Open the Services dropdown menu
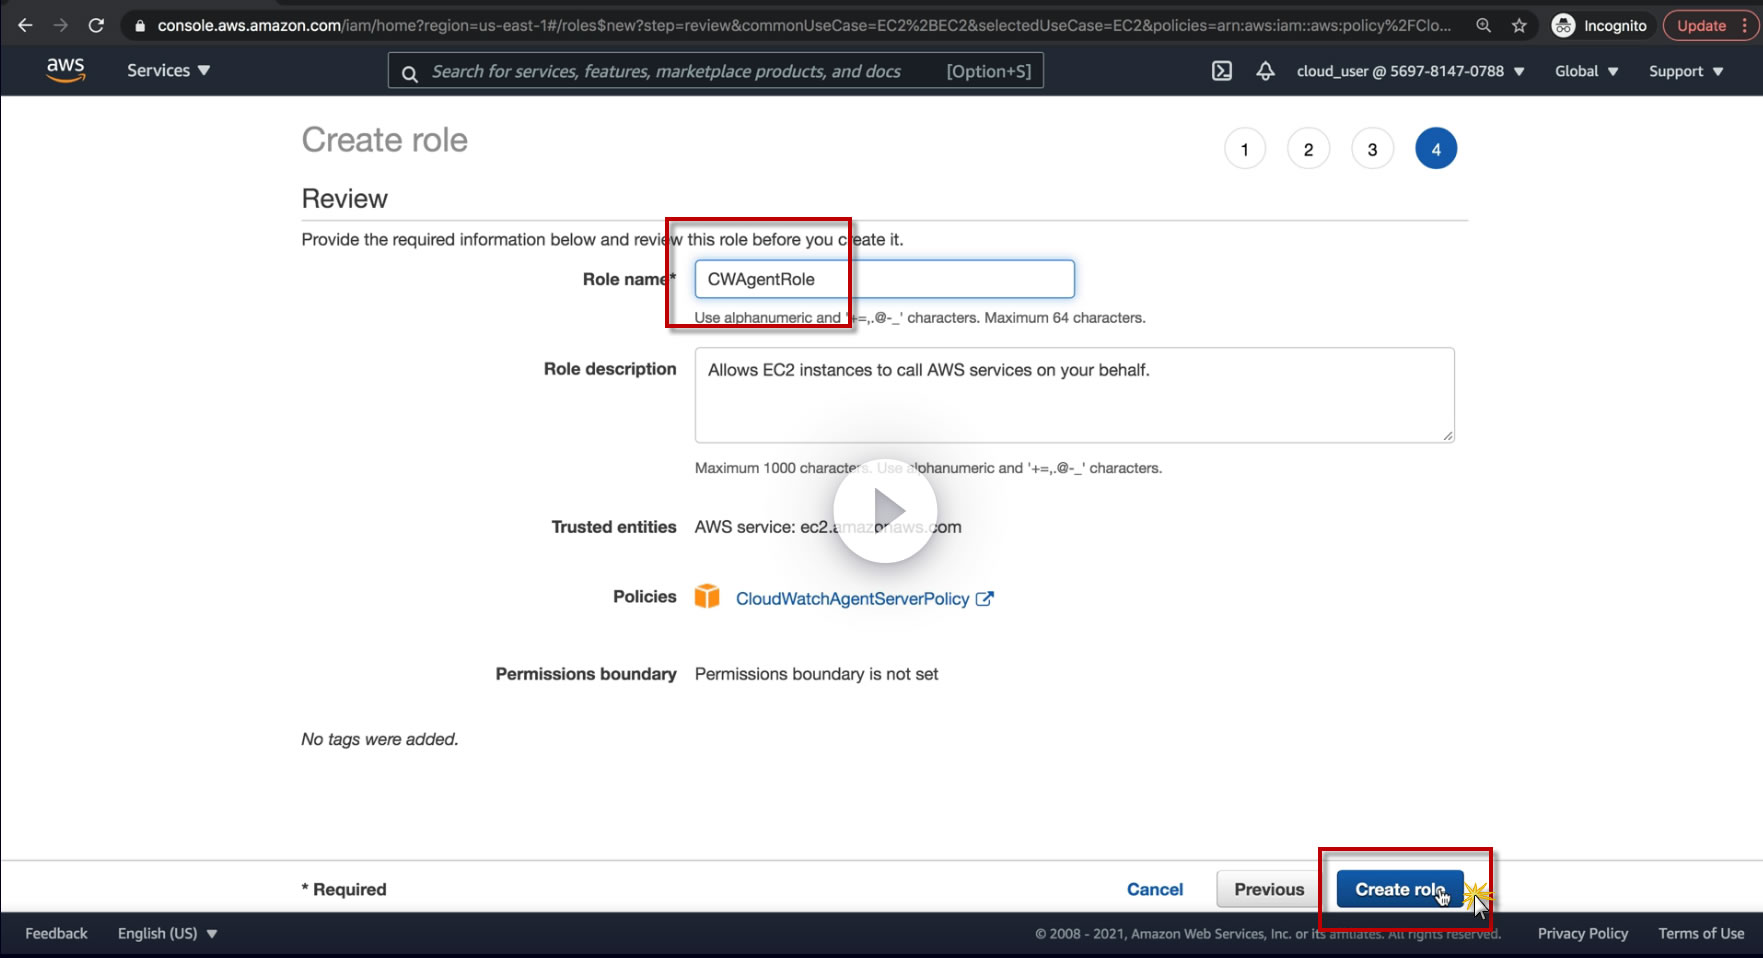The height and width of the screenshot is (958, 1763). pos(168,71)
